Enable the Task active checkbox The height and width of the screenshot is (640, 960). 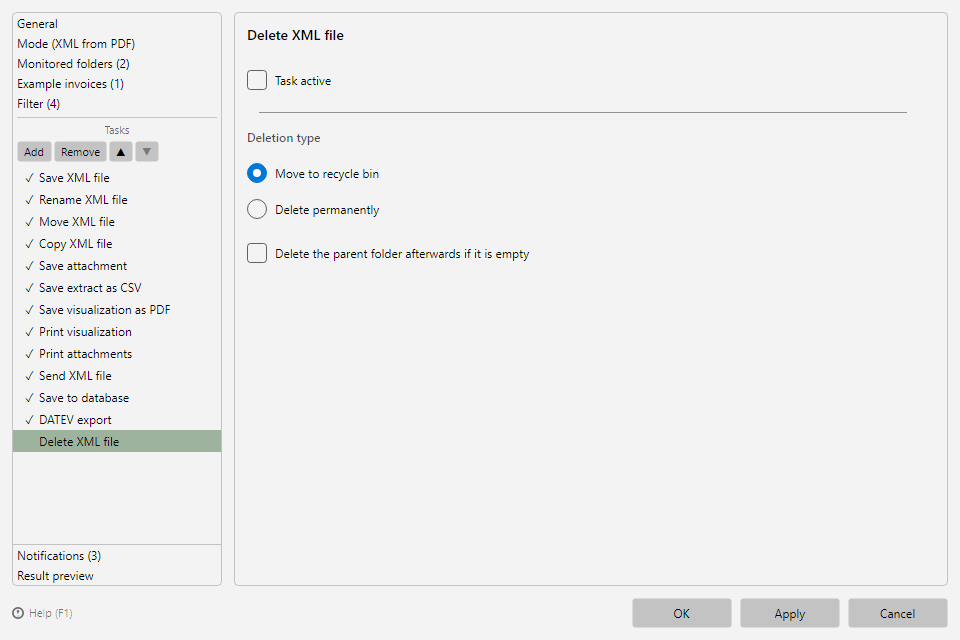point(257,80)
